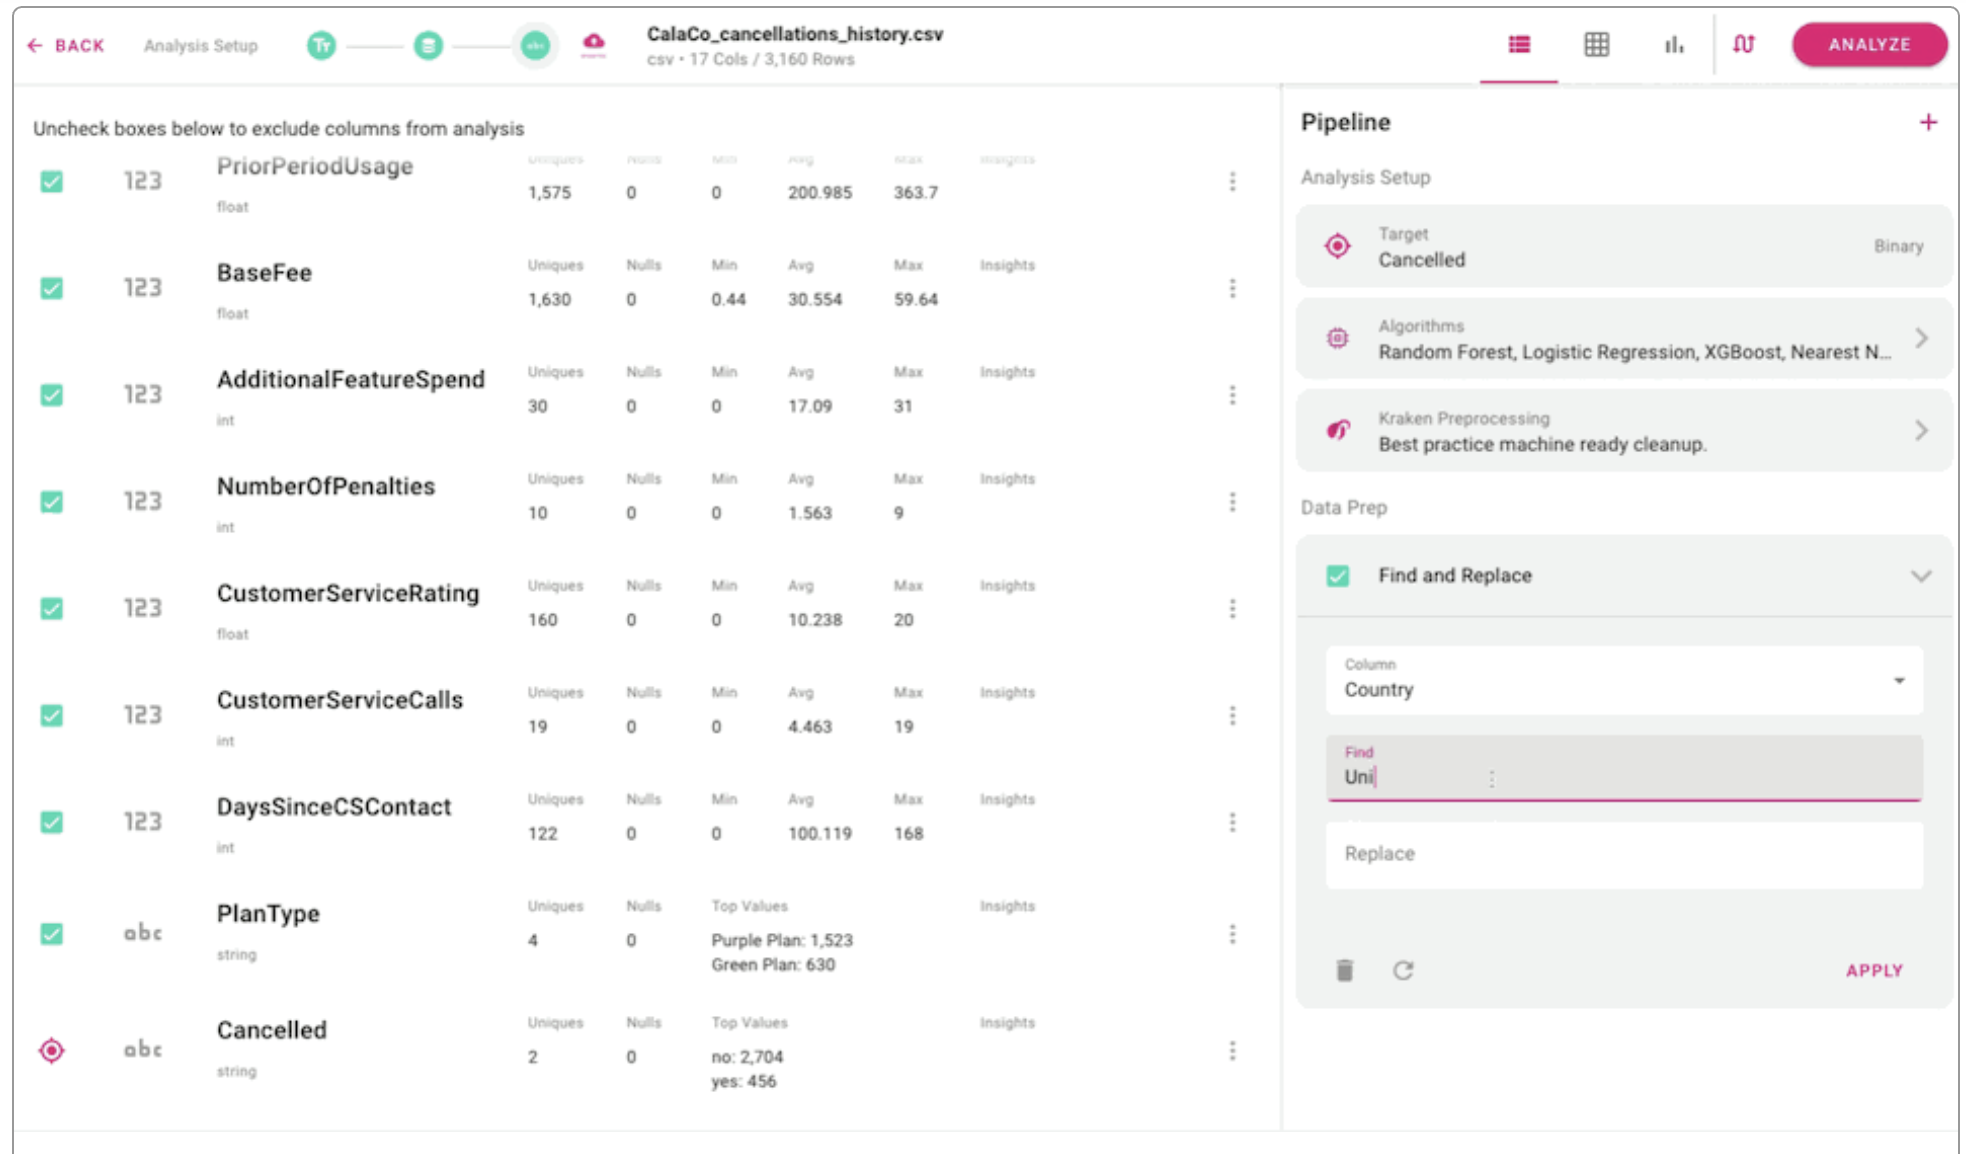Expand the Algorithms setting chevron
The image size is (1966, 1154).
[1920, 339]
